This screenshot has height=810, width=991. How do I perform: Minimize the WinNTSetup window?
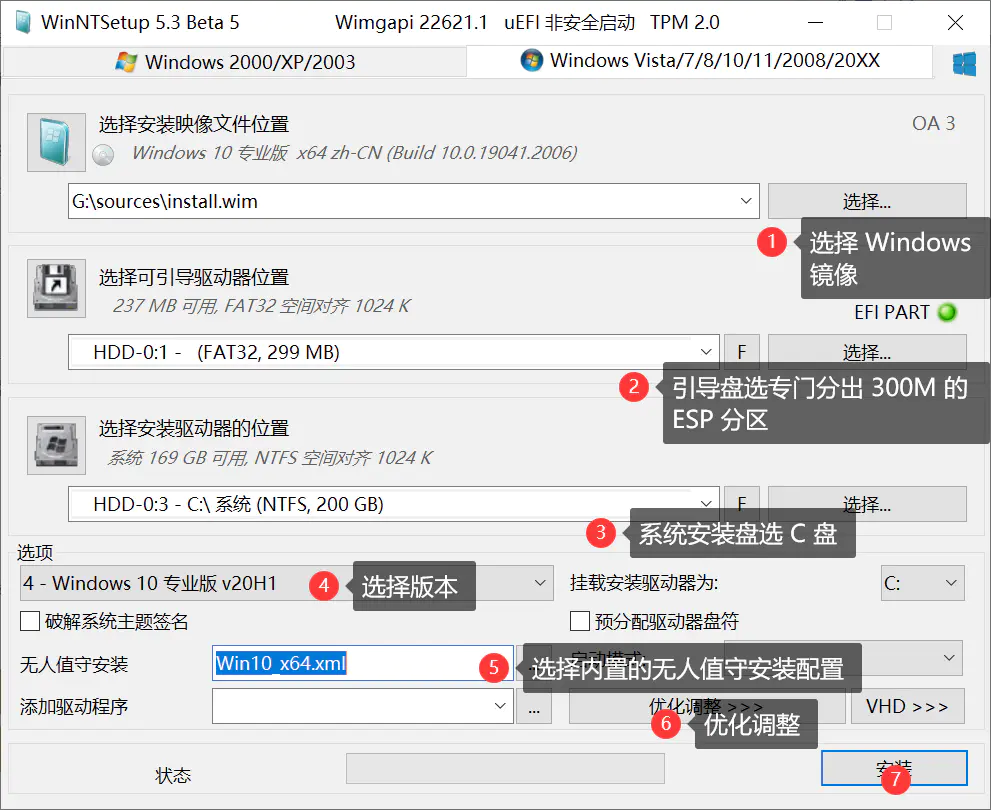(x=816, y=23)
